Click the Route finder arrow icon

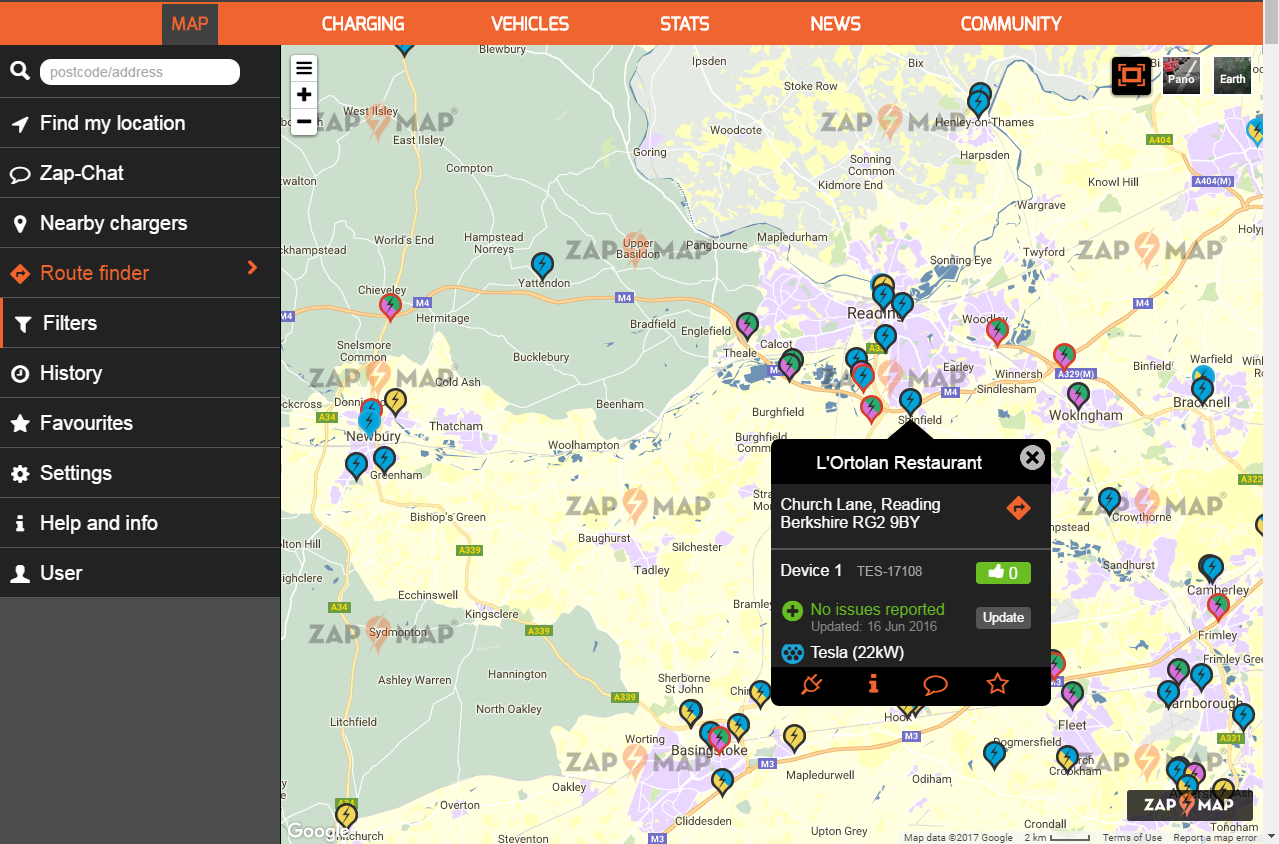pos(19,273)
